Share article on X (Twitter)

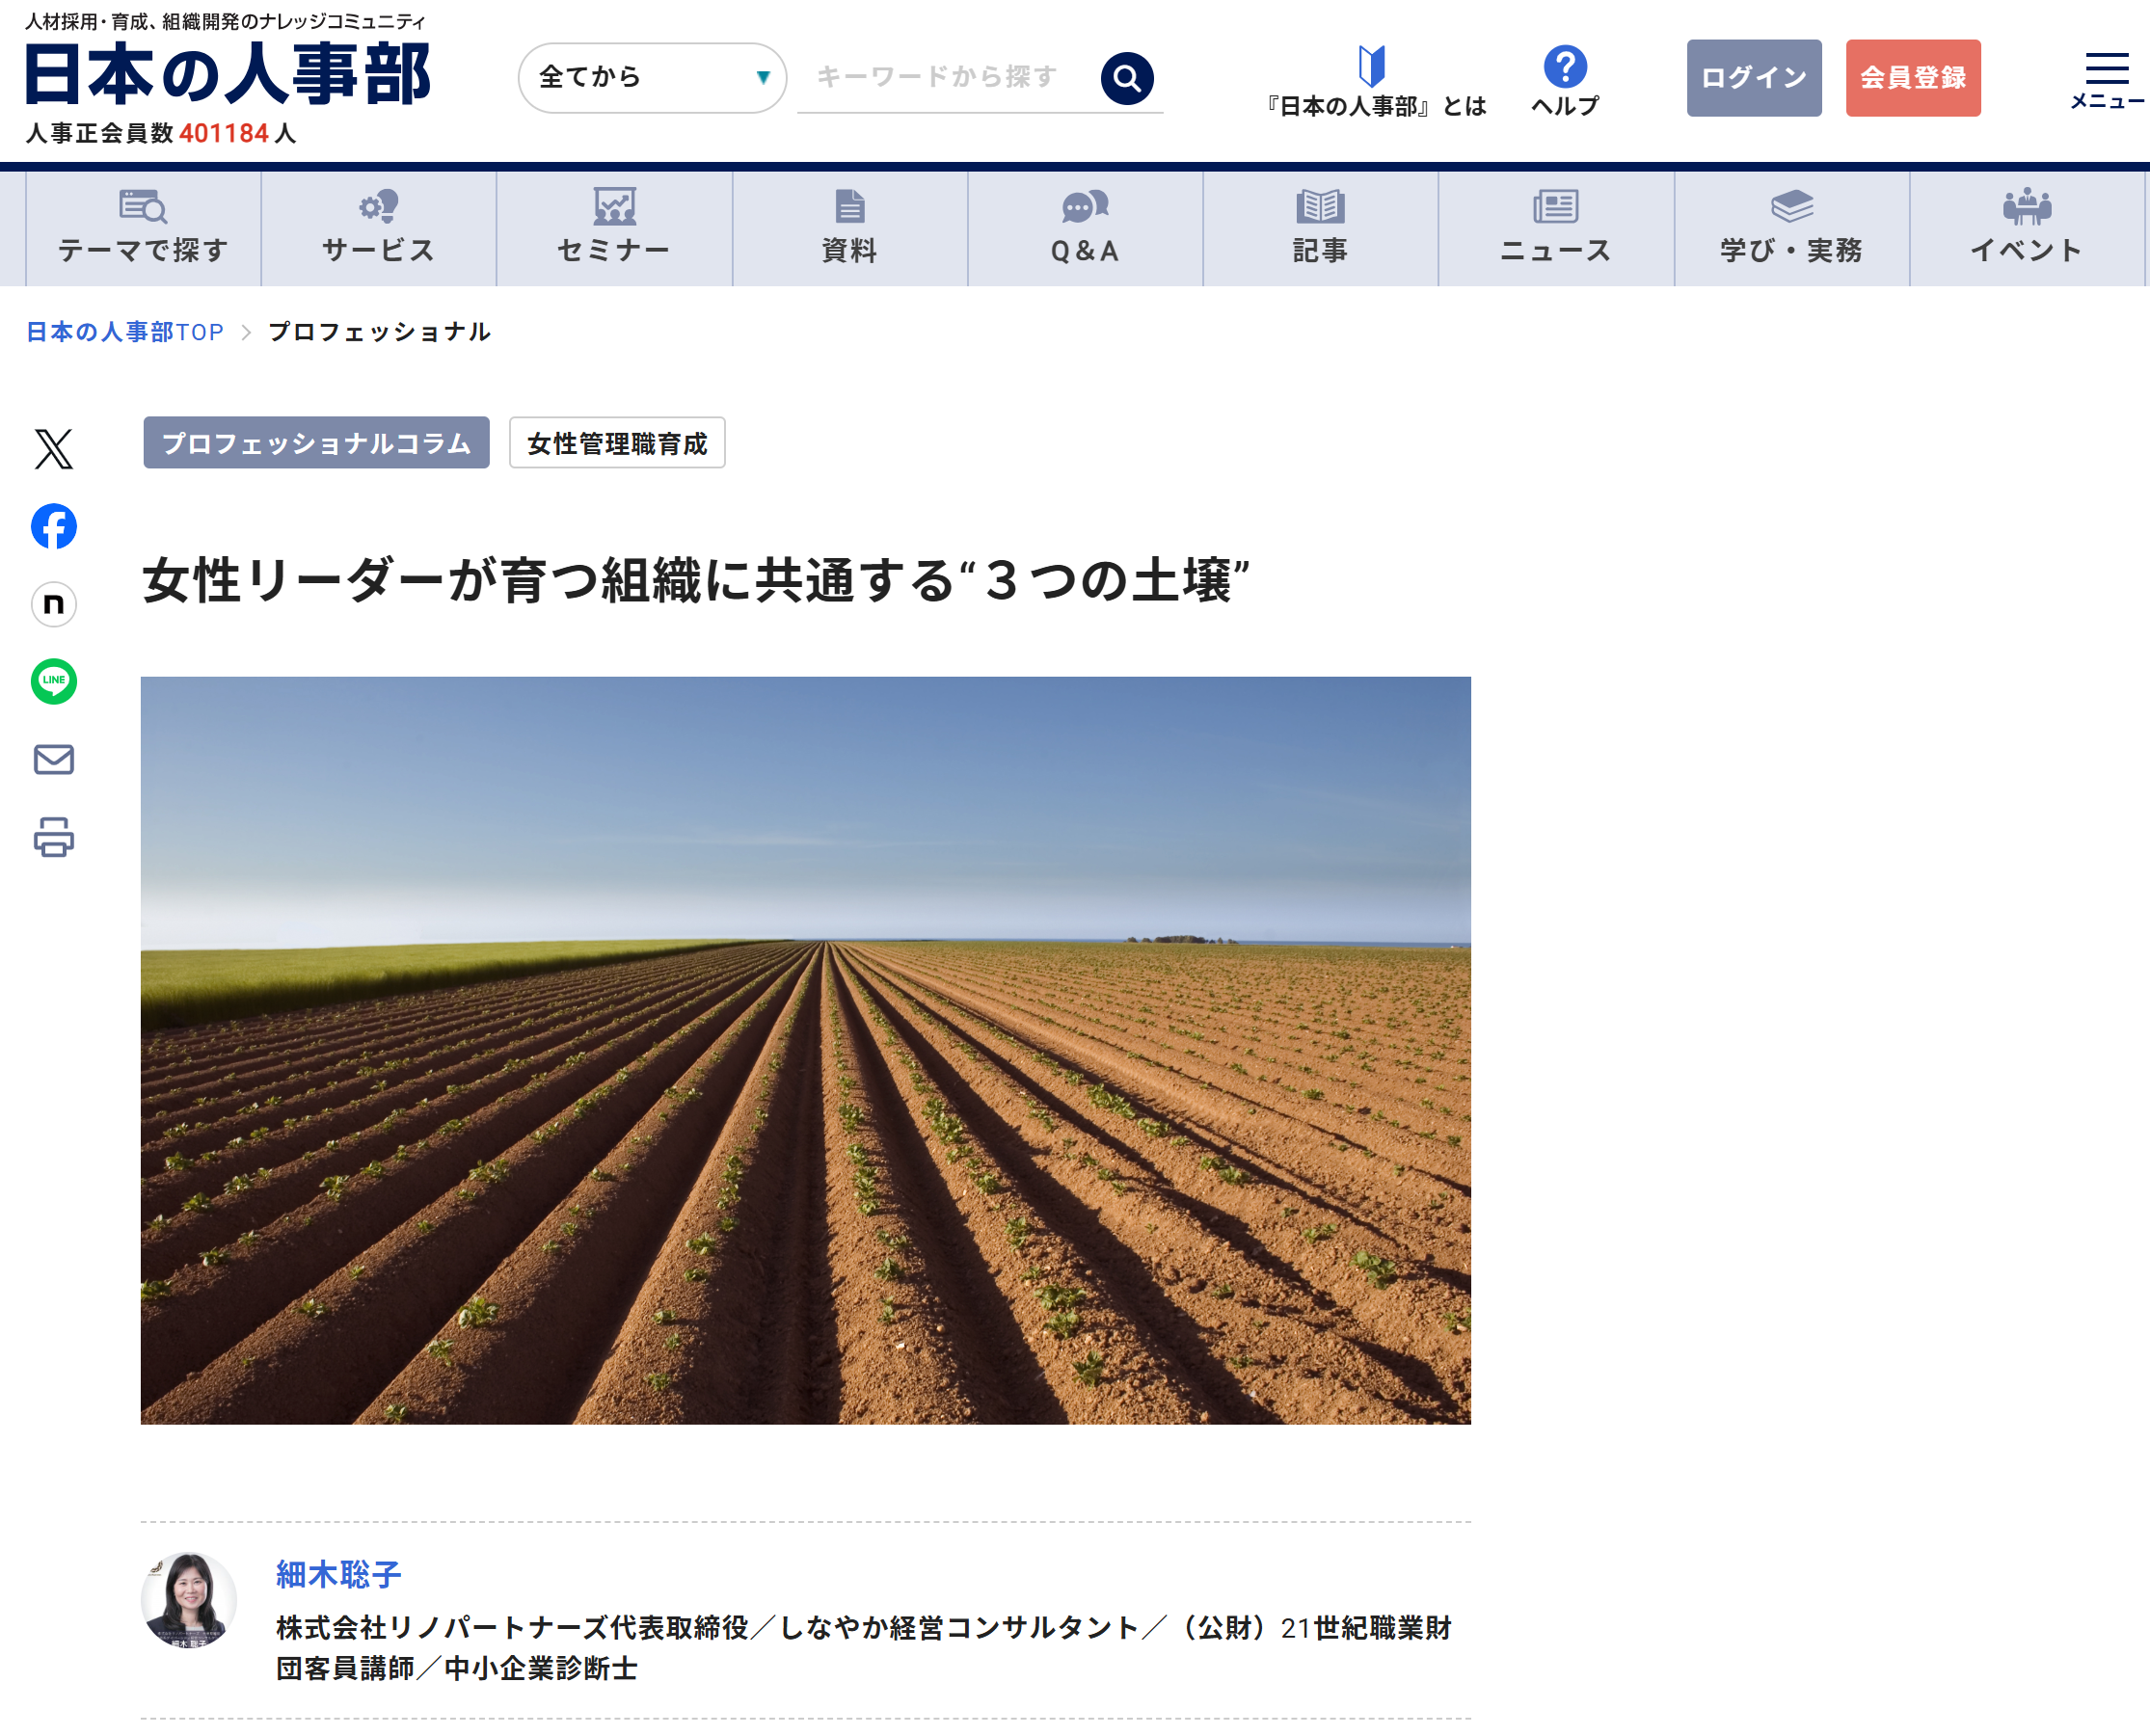click(54, 449)
